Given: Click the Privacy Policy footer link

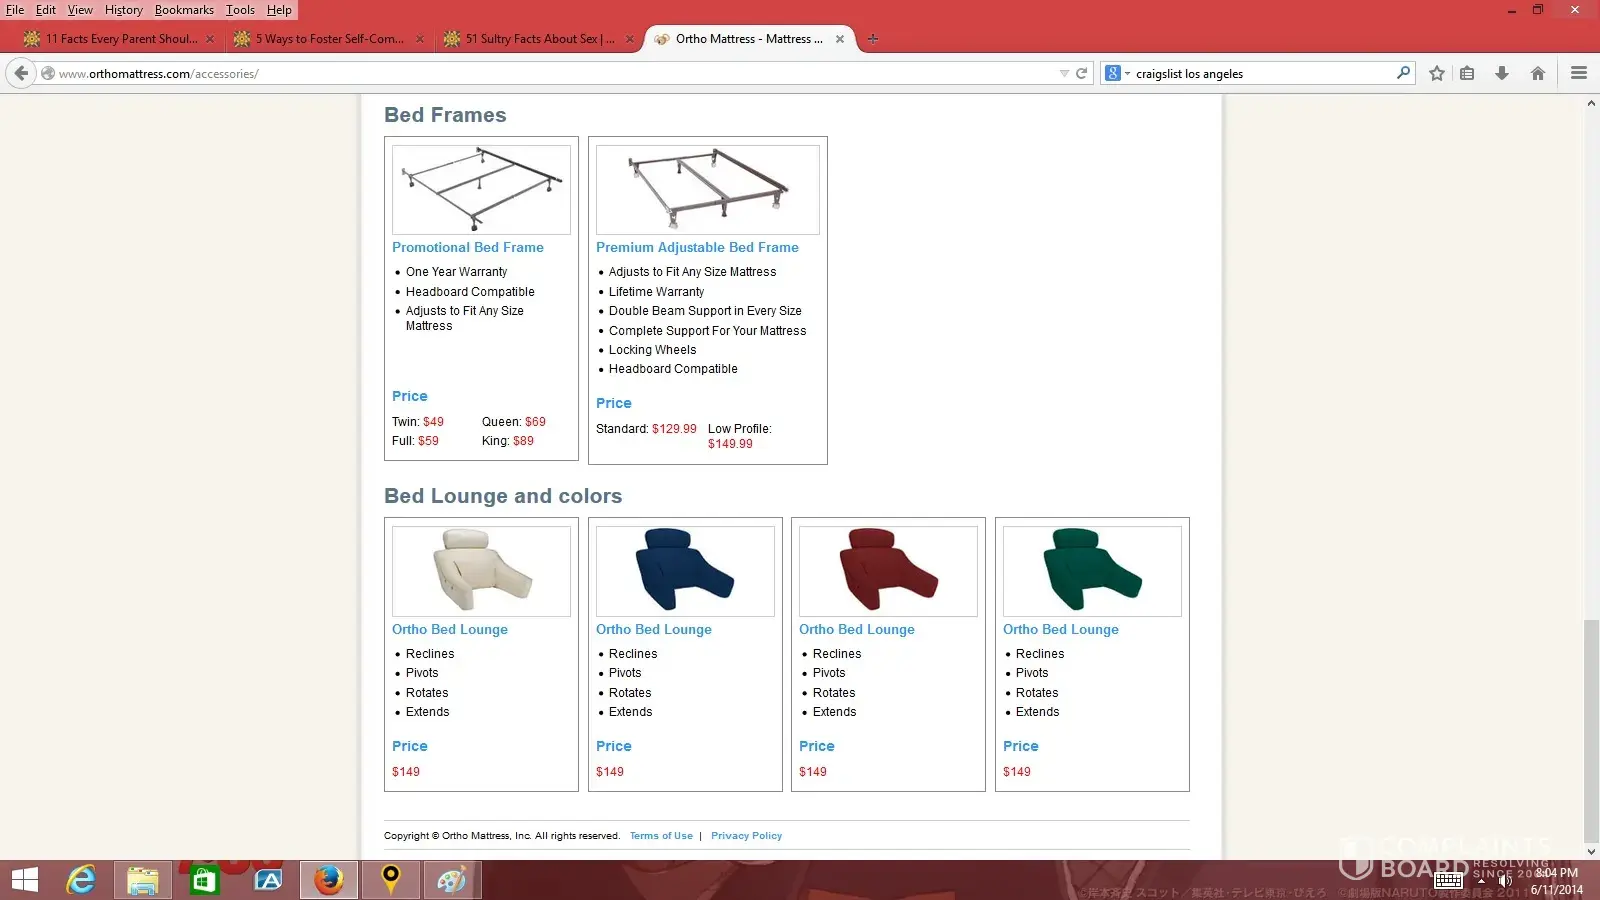Looking at the screenshot, I should (x=746, y=836).
